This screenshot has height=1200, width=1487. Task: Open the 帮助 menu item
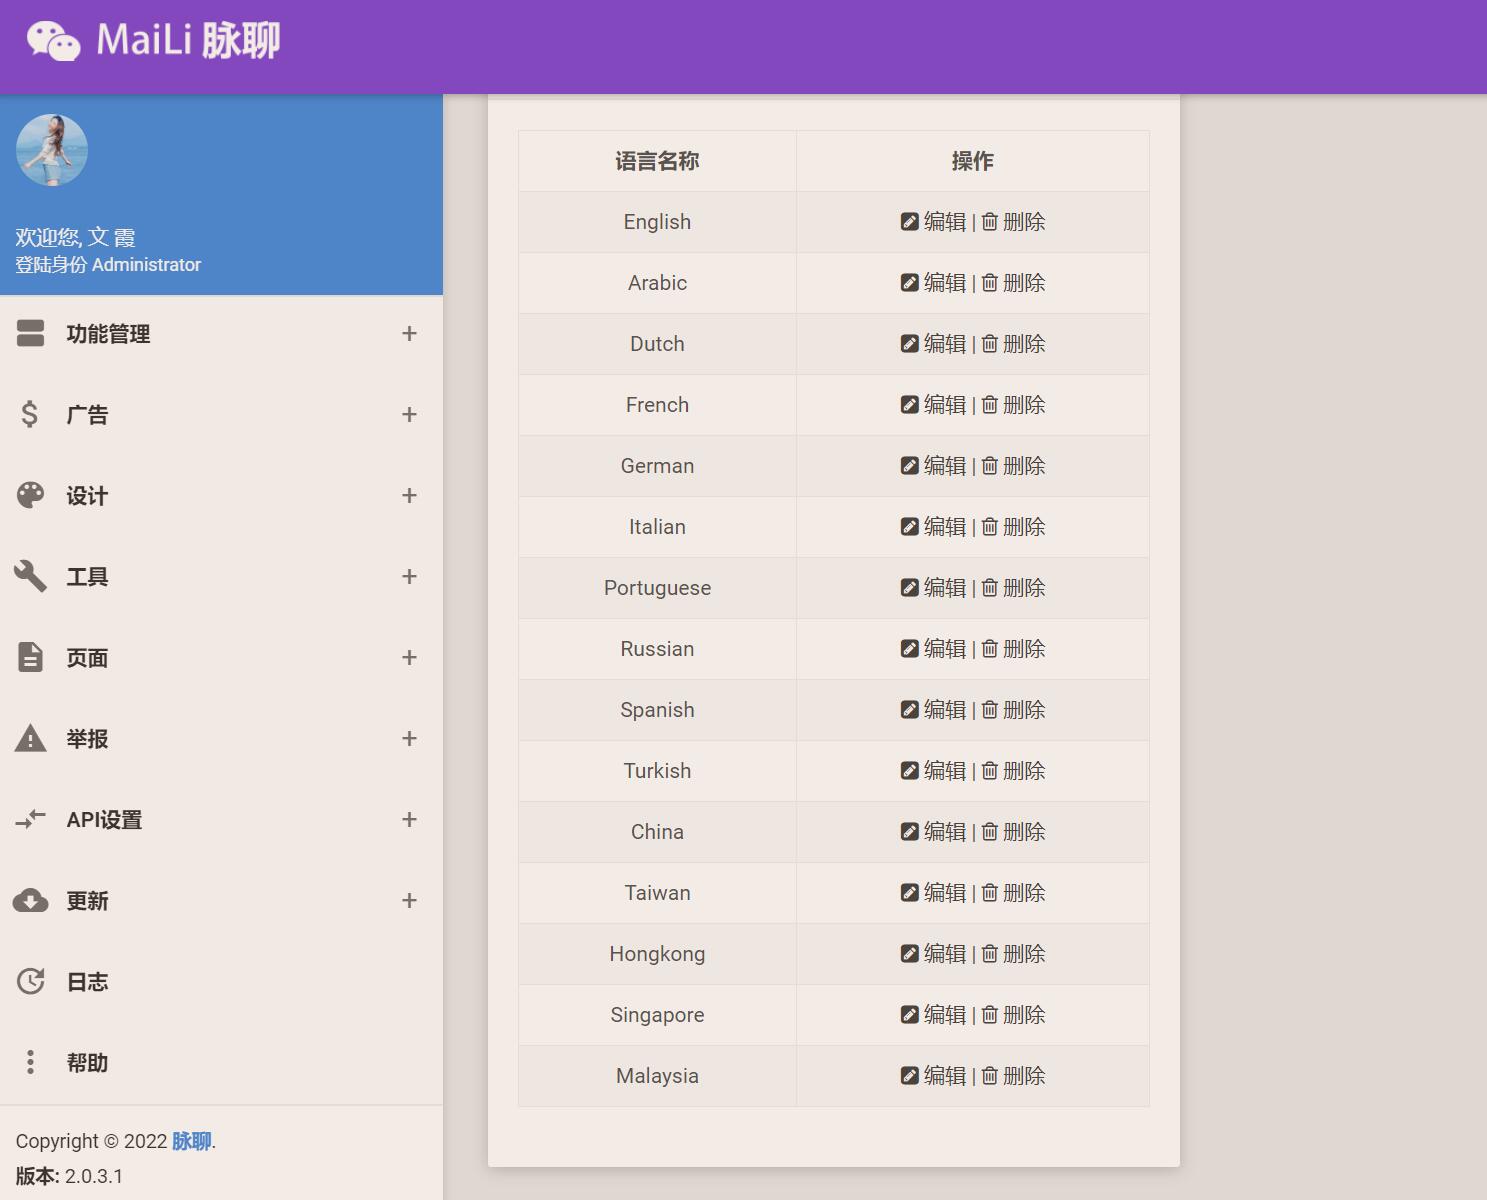(x=221, y=1063)
